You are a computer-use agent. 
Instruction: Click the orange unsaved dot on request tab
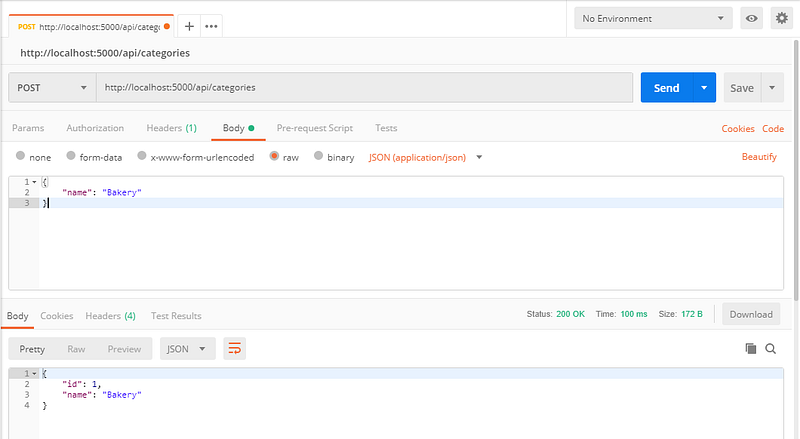167,26
